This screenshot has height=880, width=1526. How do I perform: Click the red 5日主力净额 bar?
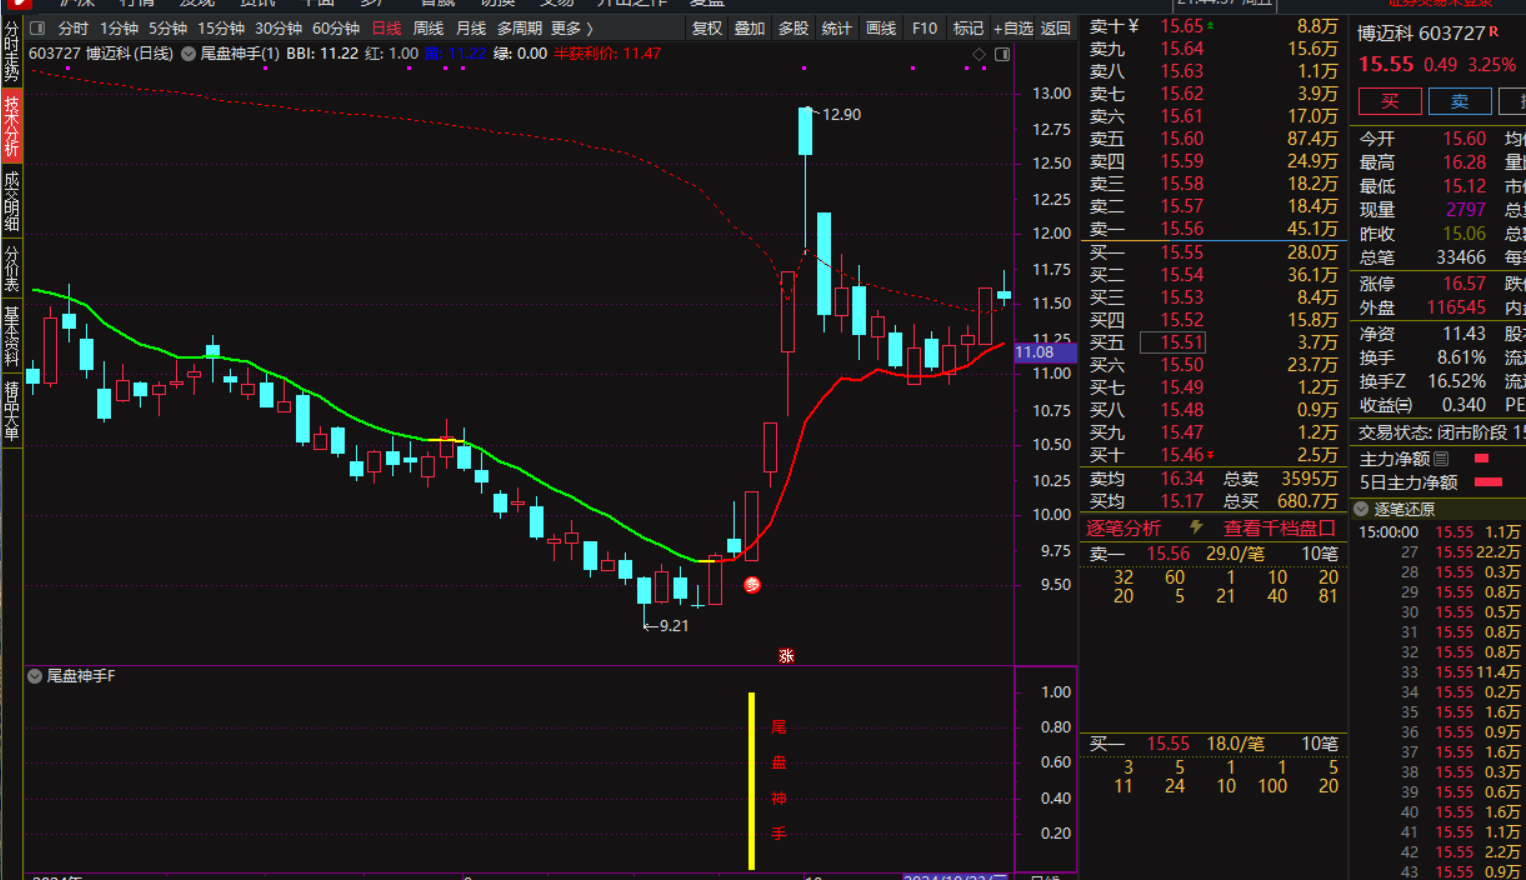(x=1488, y=482)
